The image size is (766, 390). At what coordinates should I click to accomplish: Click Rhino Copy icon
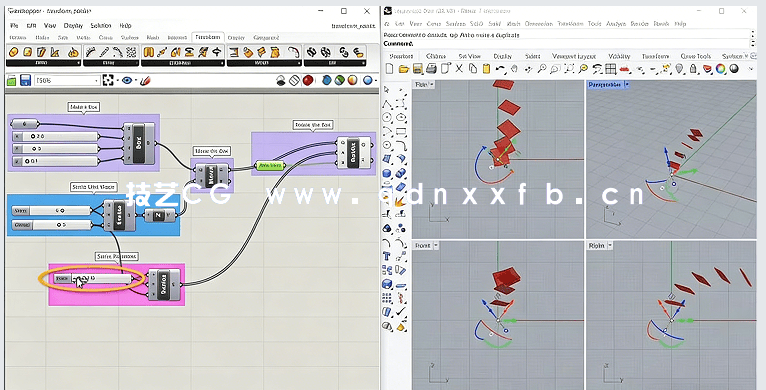point(472,69)
